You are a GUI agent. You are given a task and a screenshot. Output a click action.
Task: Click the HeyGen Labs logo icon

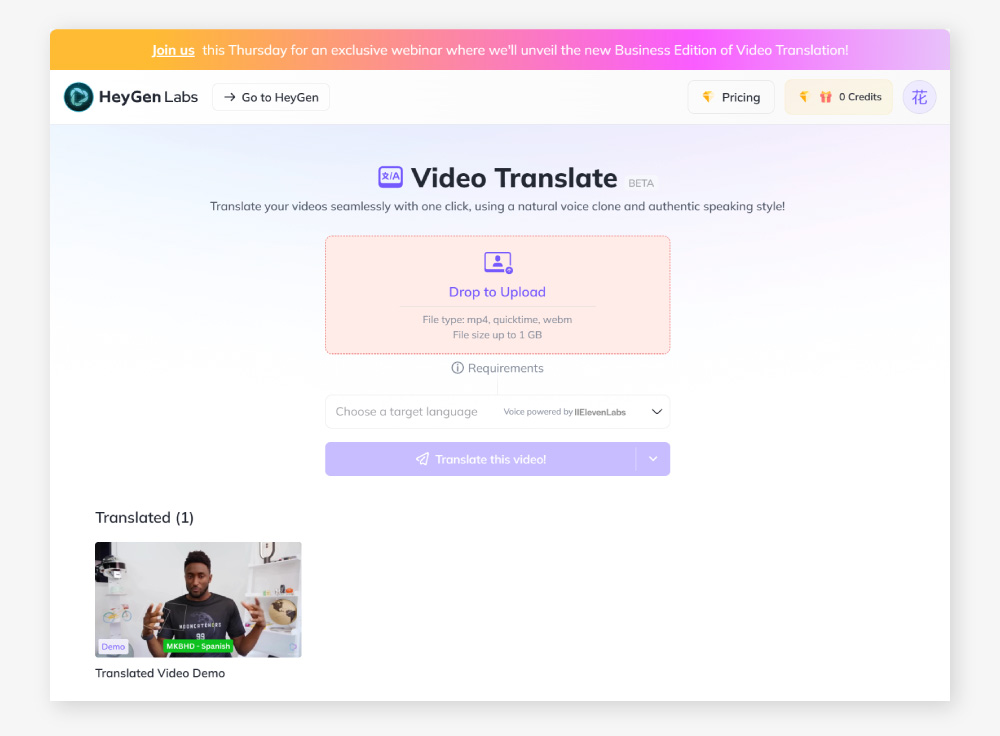point(78,97)
